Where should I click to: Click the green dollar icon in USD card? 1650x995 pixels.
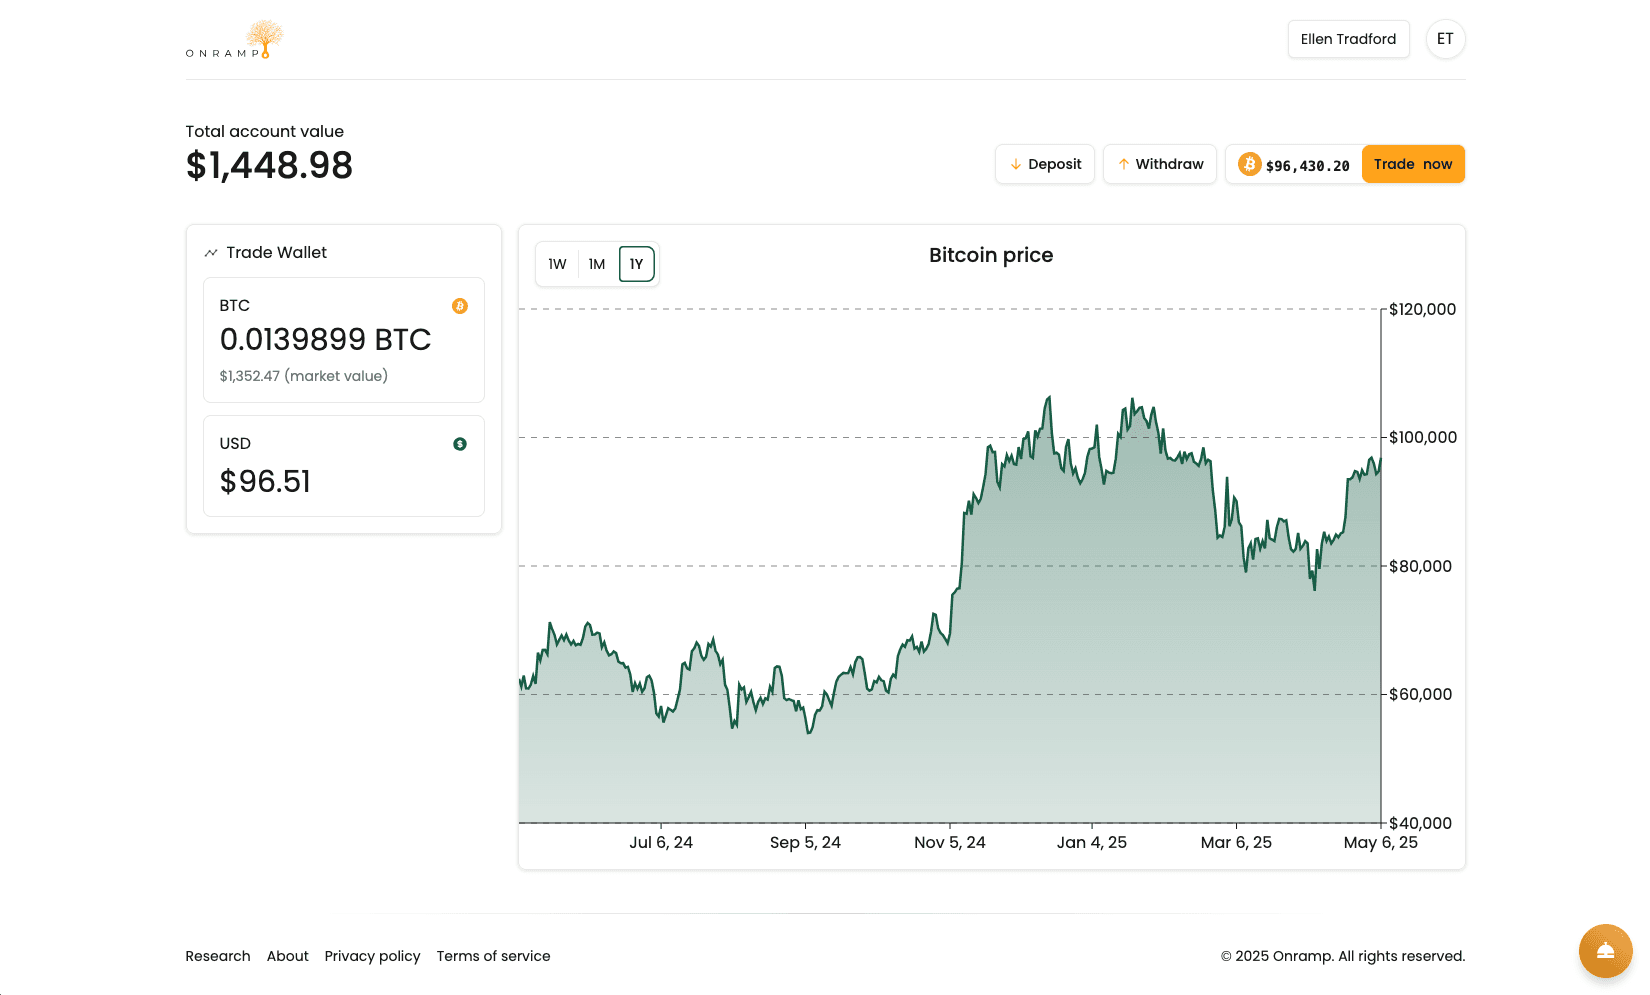pos(460,444)
